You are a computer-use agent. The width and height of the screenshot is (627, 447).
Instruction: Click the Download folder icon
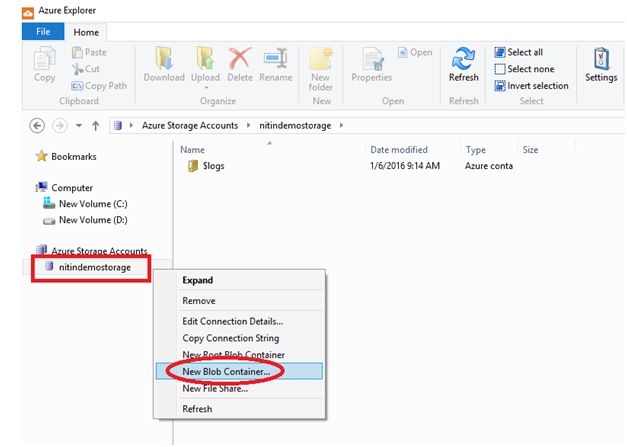pos(164,58)
